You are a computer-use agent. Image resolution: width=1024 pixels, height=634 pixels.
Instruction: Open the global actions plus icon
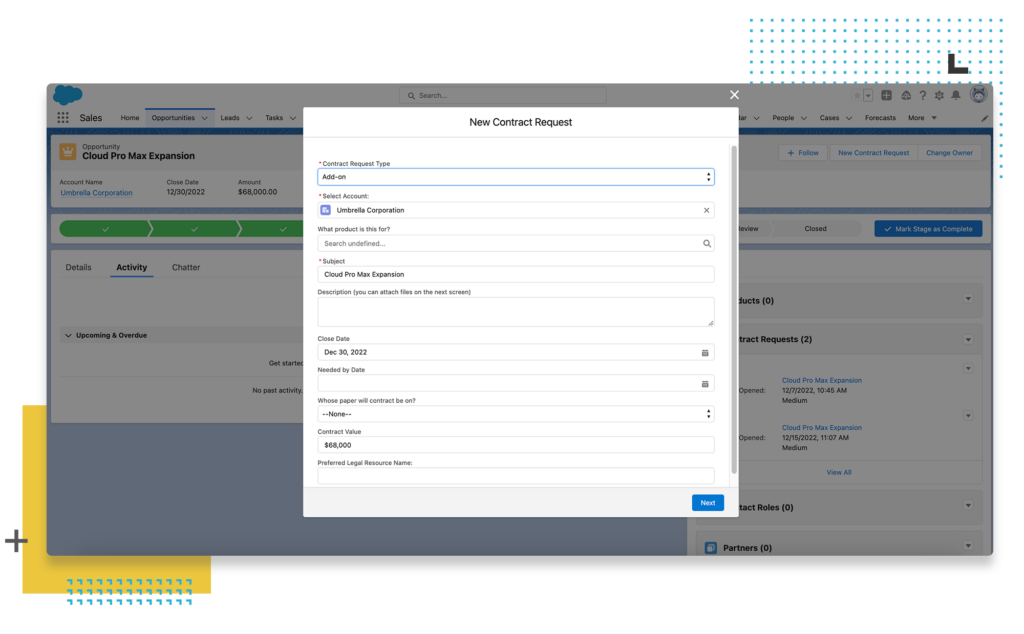(886, 95)
